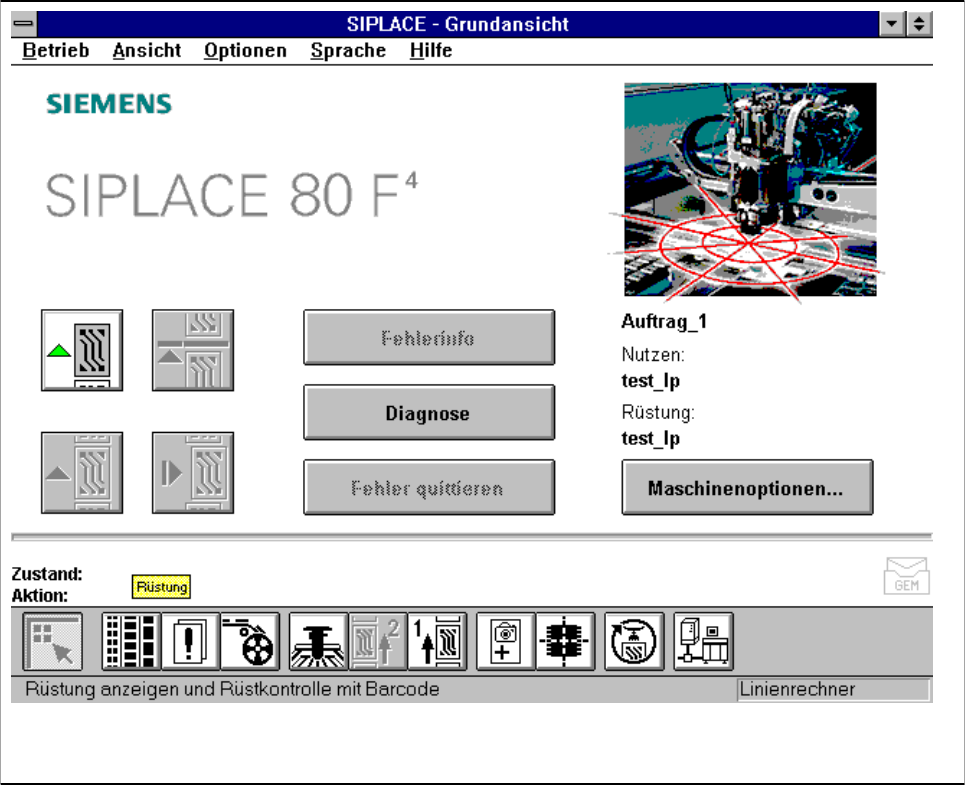
Task: Click the title bar up-down arrow button
Action: click(919, 24)
